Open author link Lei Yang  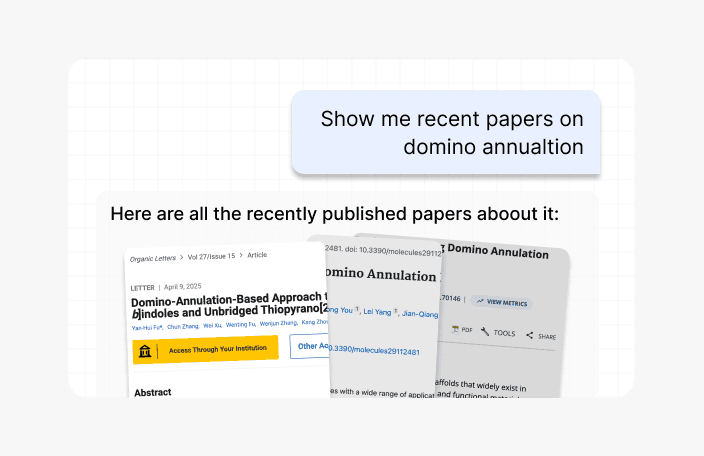tap(377, 311)
